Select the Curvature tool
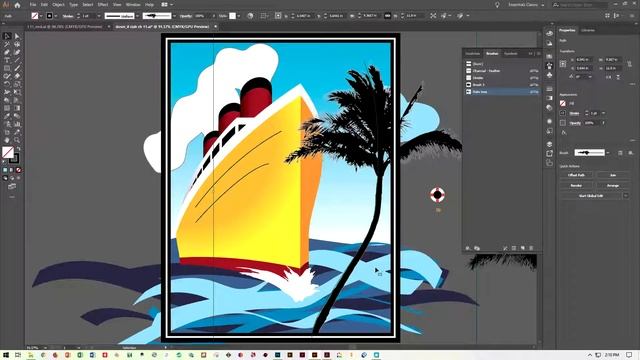The image size is (640, 360). (x=17, y=52)
